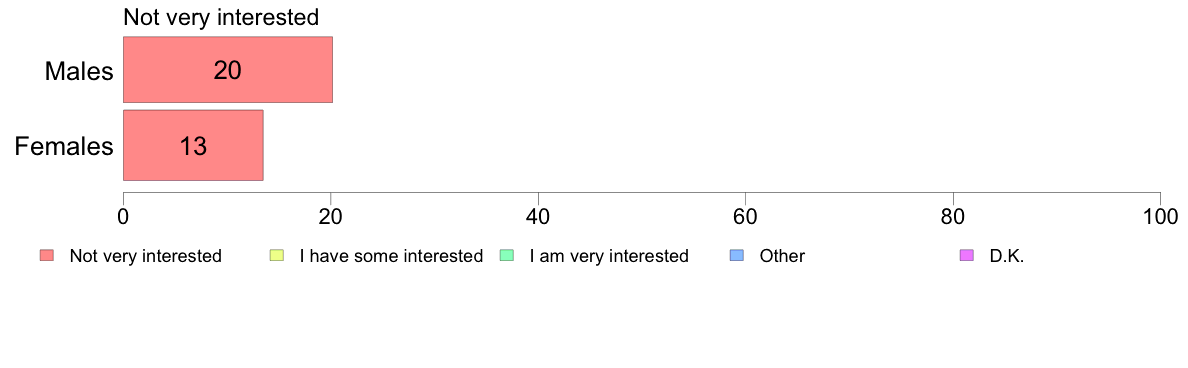
Task: Click the pink D.K. legend swatch
Action: tap(966, 256)
